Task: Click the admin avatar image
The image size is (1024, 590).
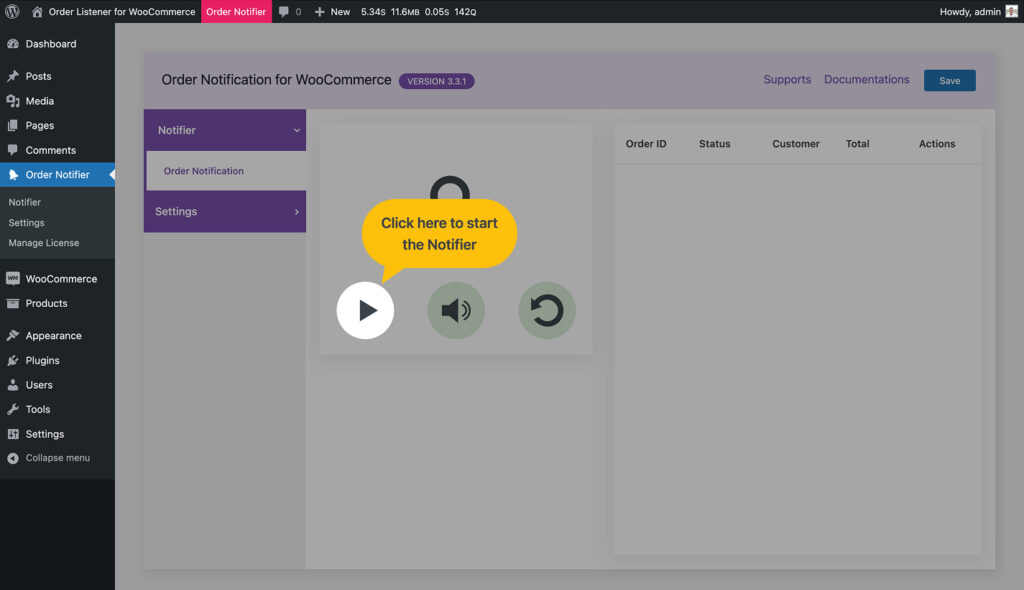Action: tap(1012, 11)
